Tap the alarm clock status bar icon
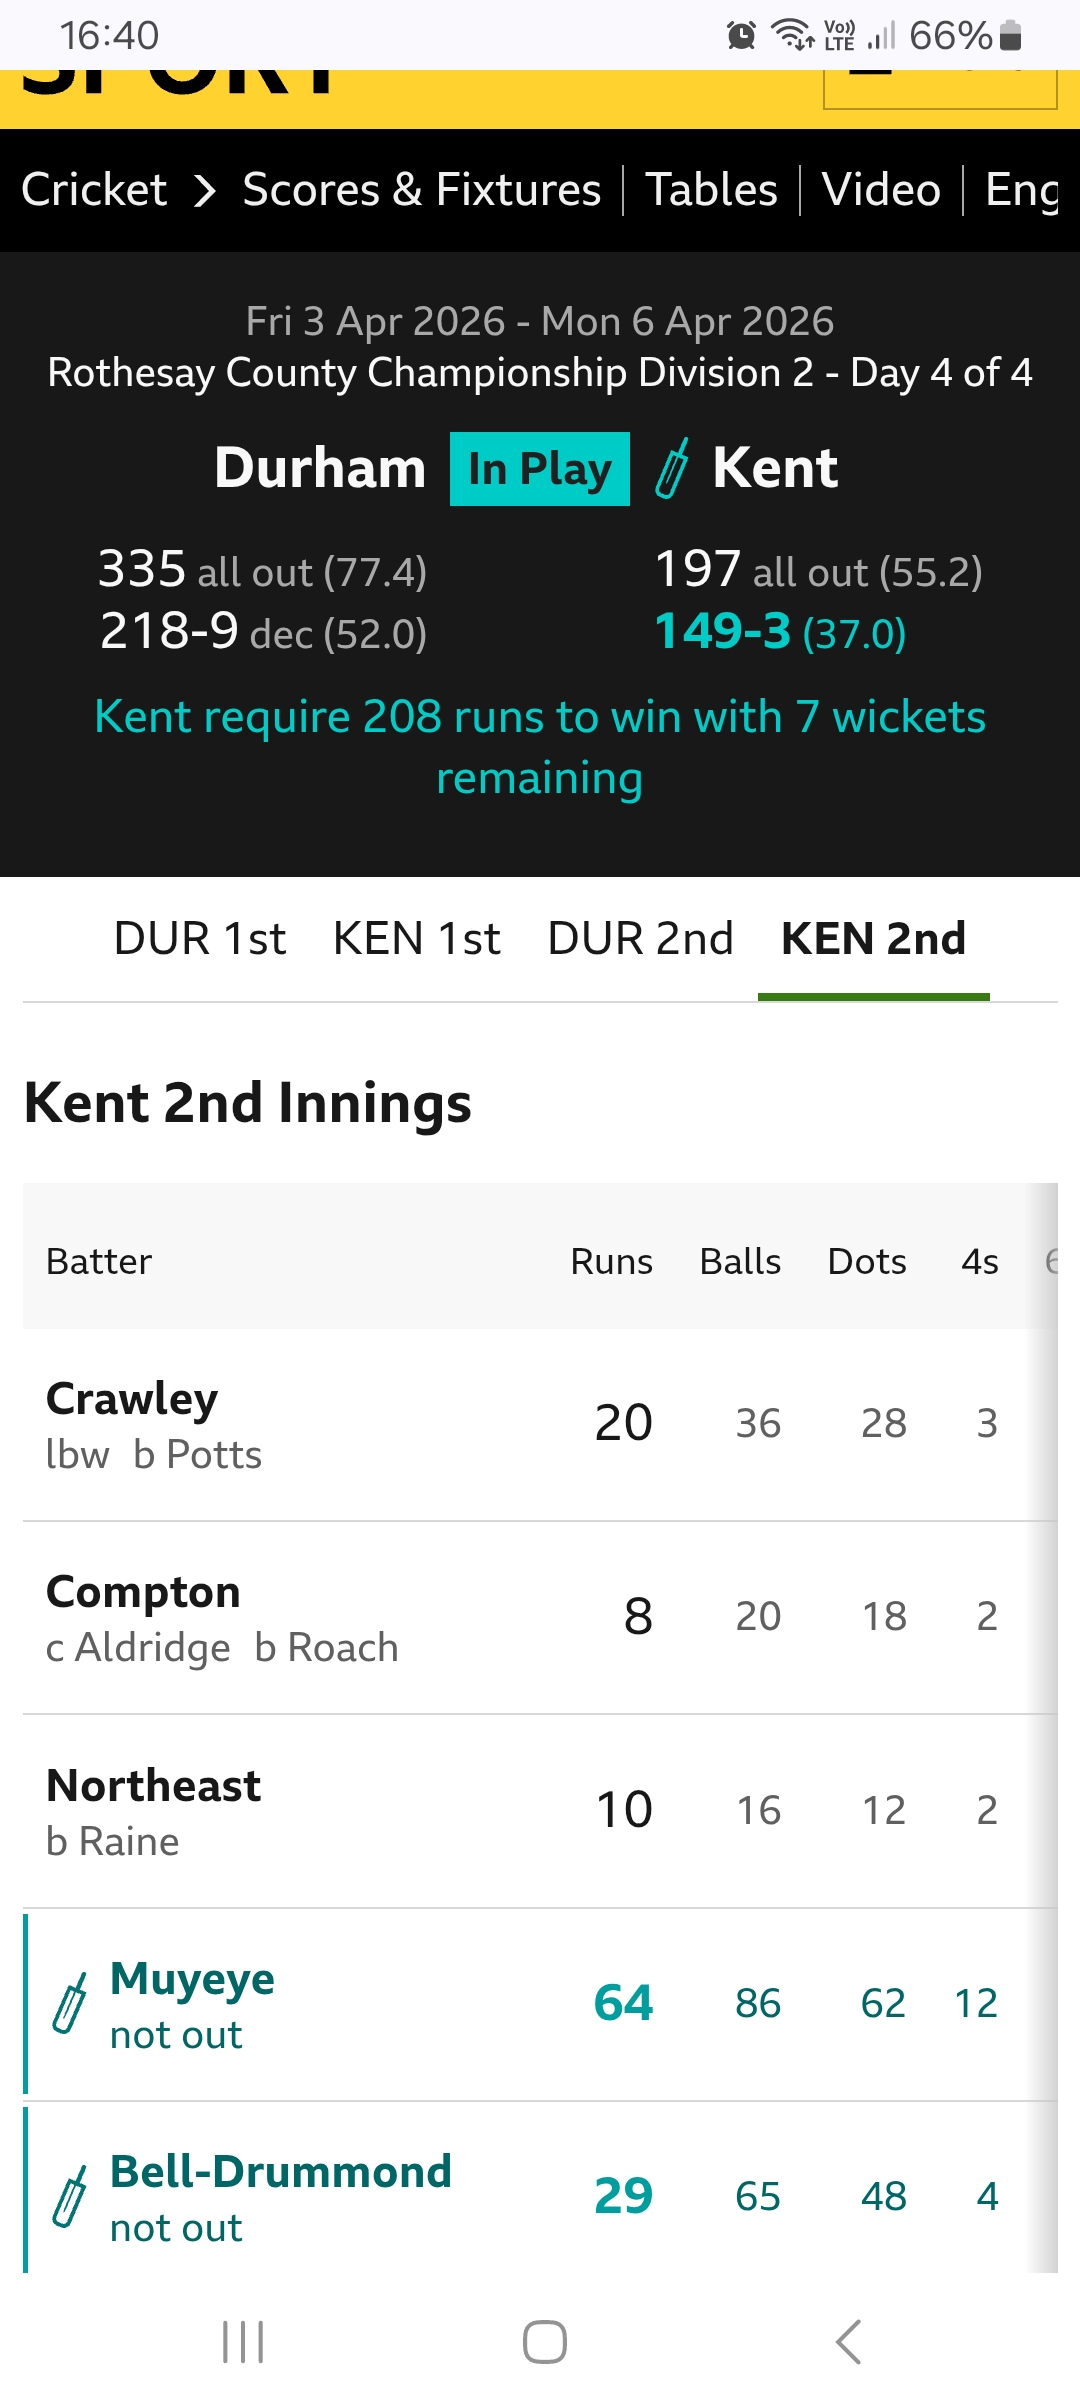This screenshot has width=1080, height=2408. [x=741, y=36]
